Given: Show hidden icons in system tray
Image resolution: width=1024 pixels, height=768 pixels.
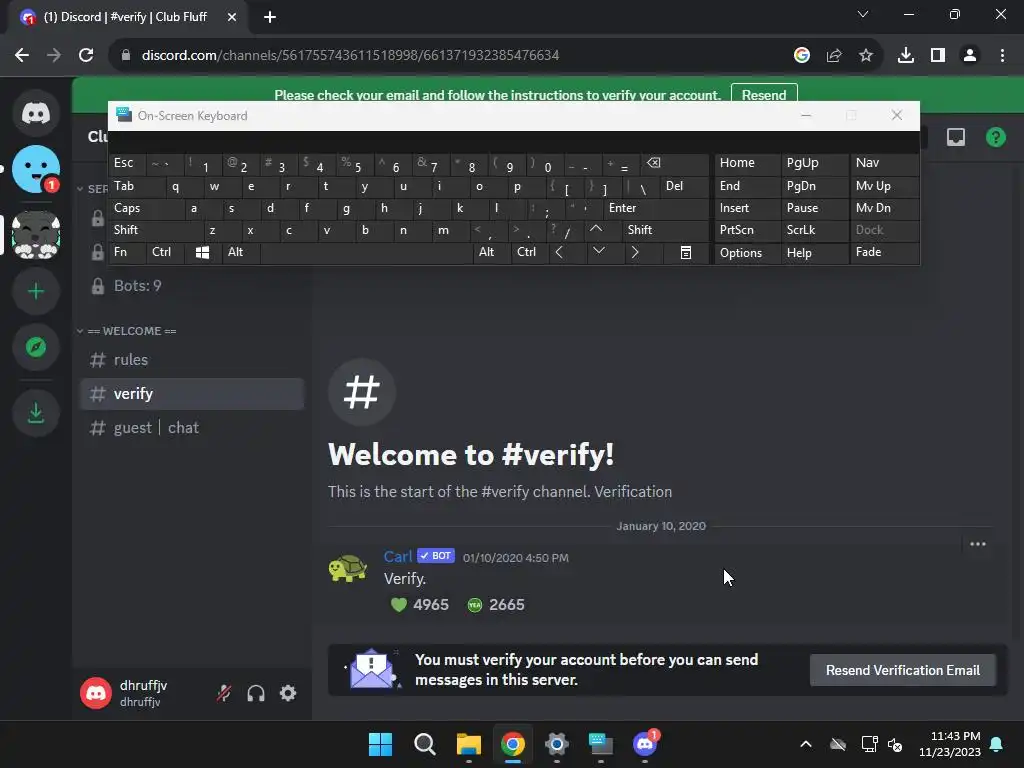Looking at the screenshot, I should [806, 744].
